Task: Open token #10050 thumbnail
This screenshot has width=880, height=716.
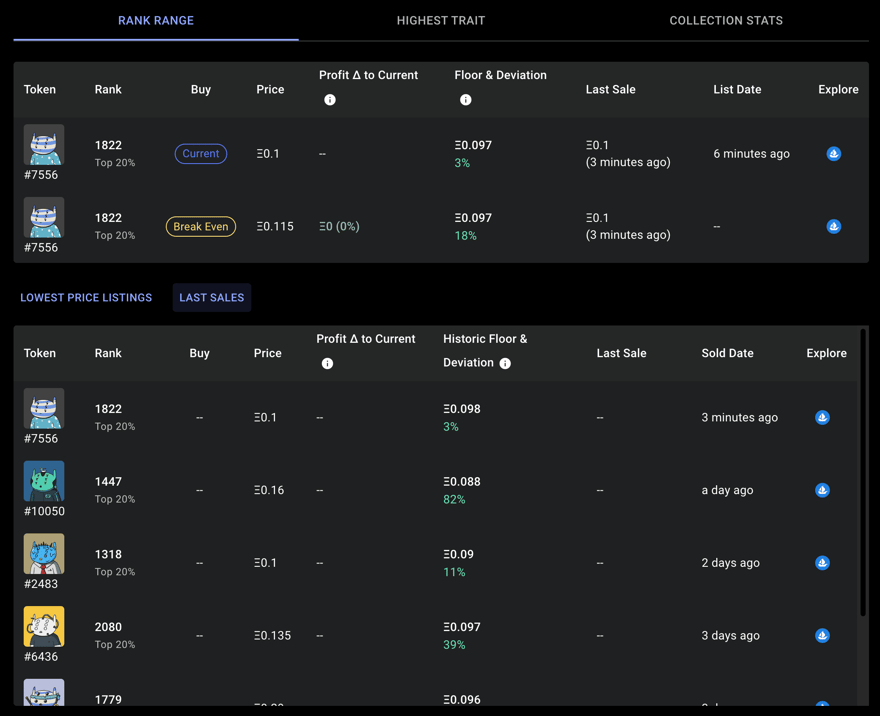Action: pos(44,481)
